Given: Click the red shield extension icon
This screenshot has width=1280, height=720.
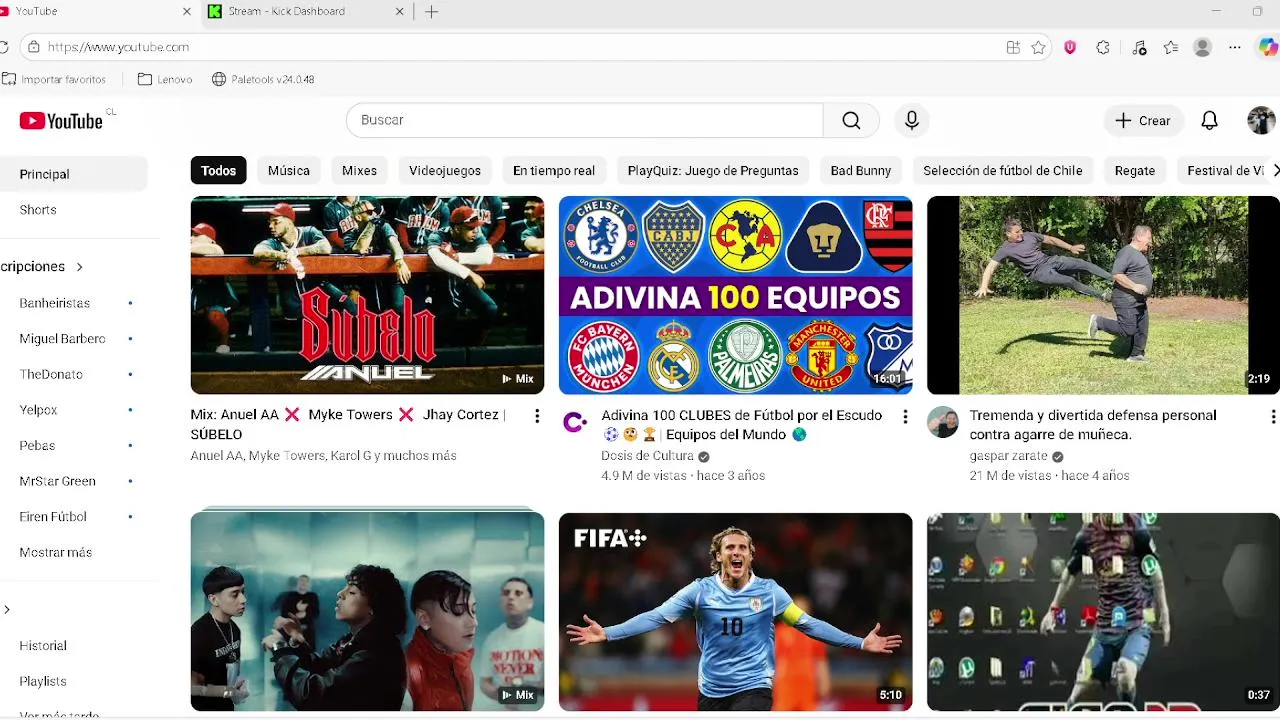Looking at the screenshot, I should [x=1070, y=47].
